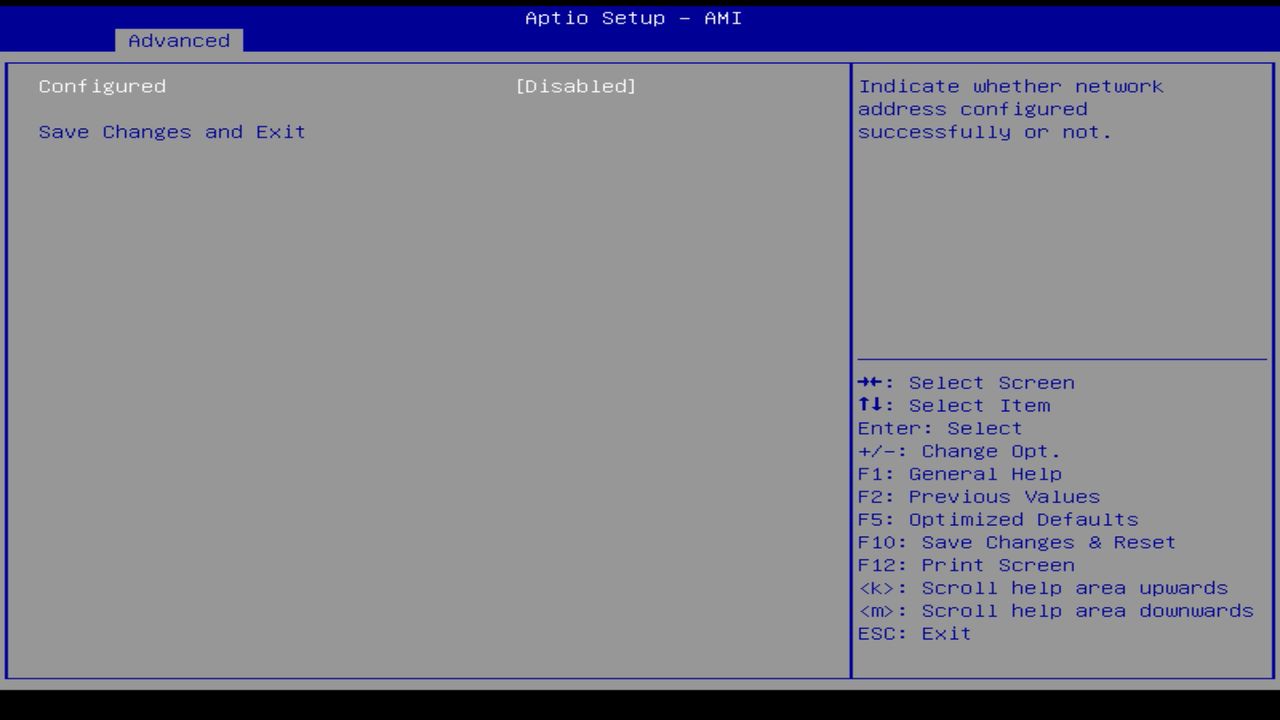The height and width of the screenshot is (720, 1280).
Task: Click Scroll help area downwards entry
Action: [x=1055, y=610]
